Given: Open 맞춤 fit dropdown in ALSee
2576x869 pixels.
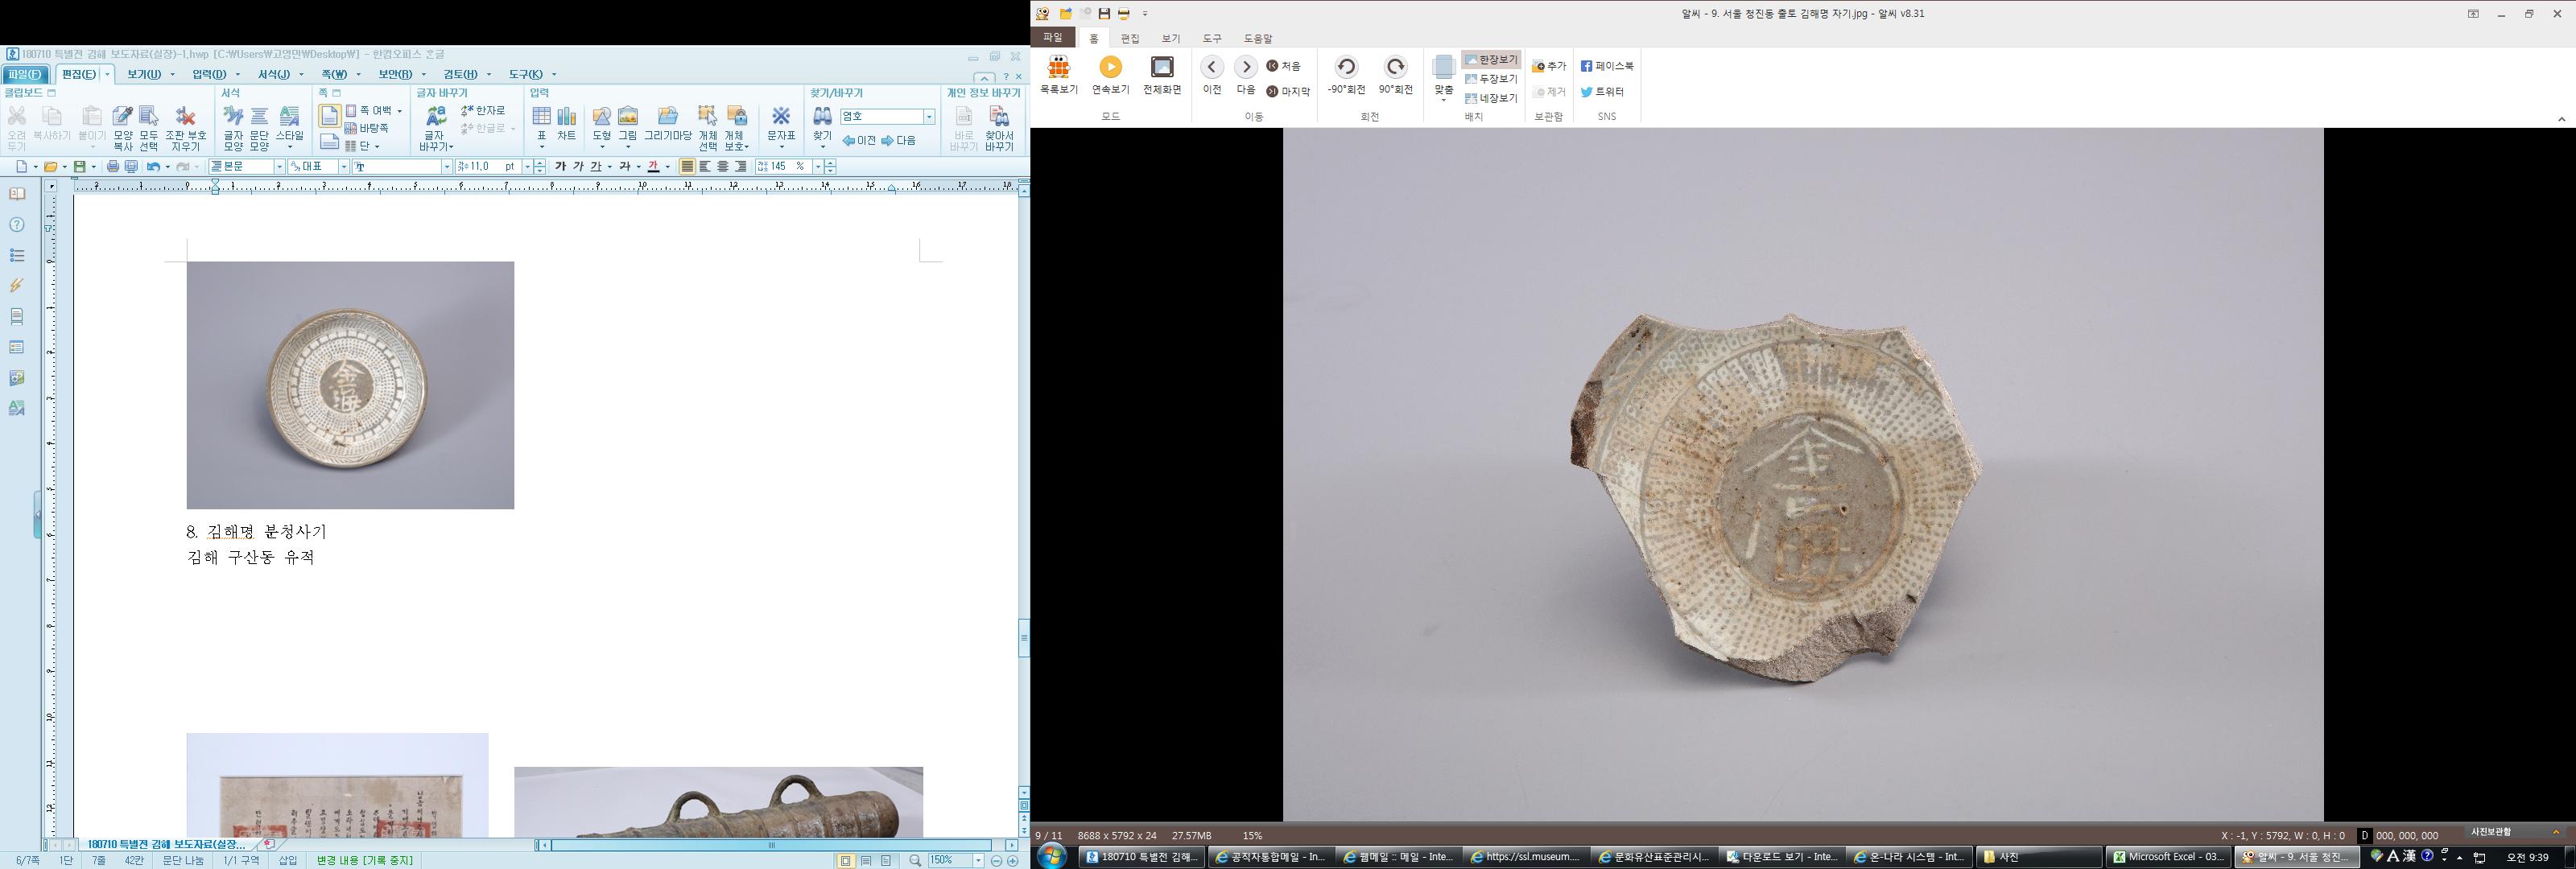Looking at the screenshot, I should point(1443,80).
